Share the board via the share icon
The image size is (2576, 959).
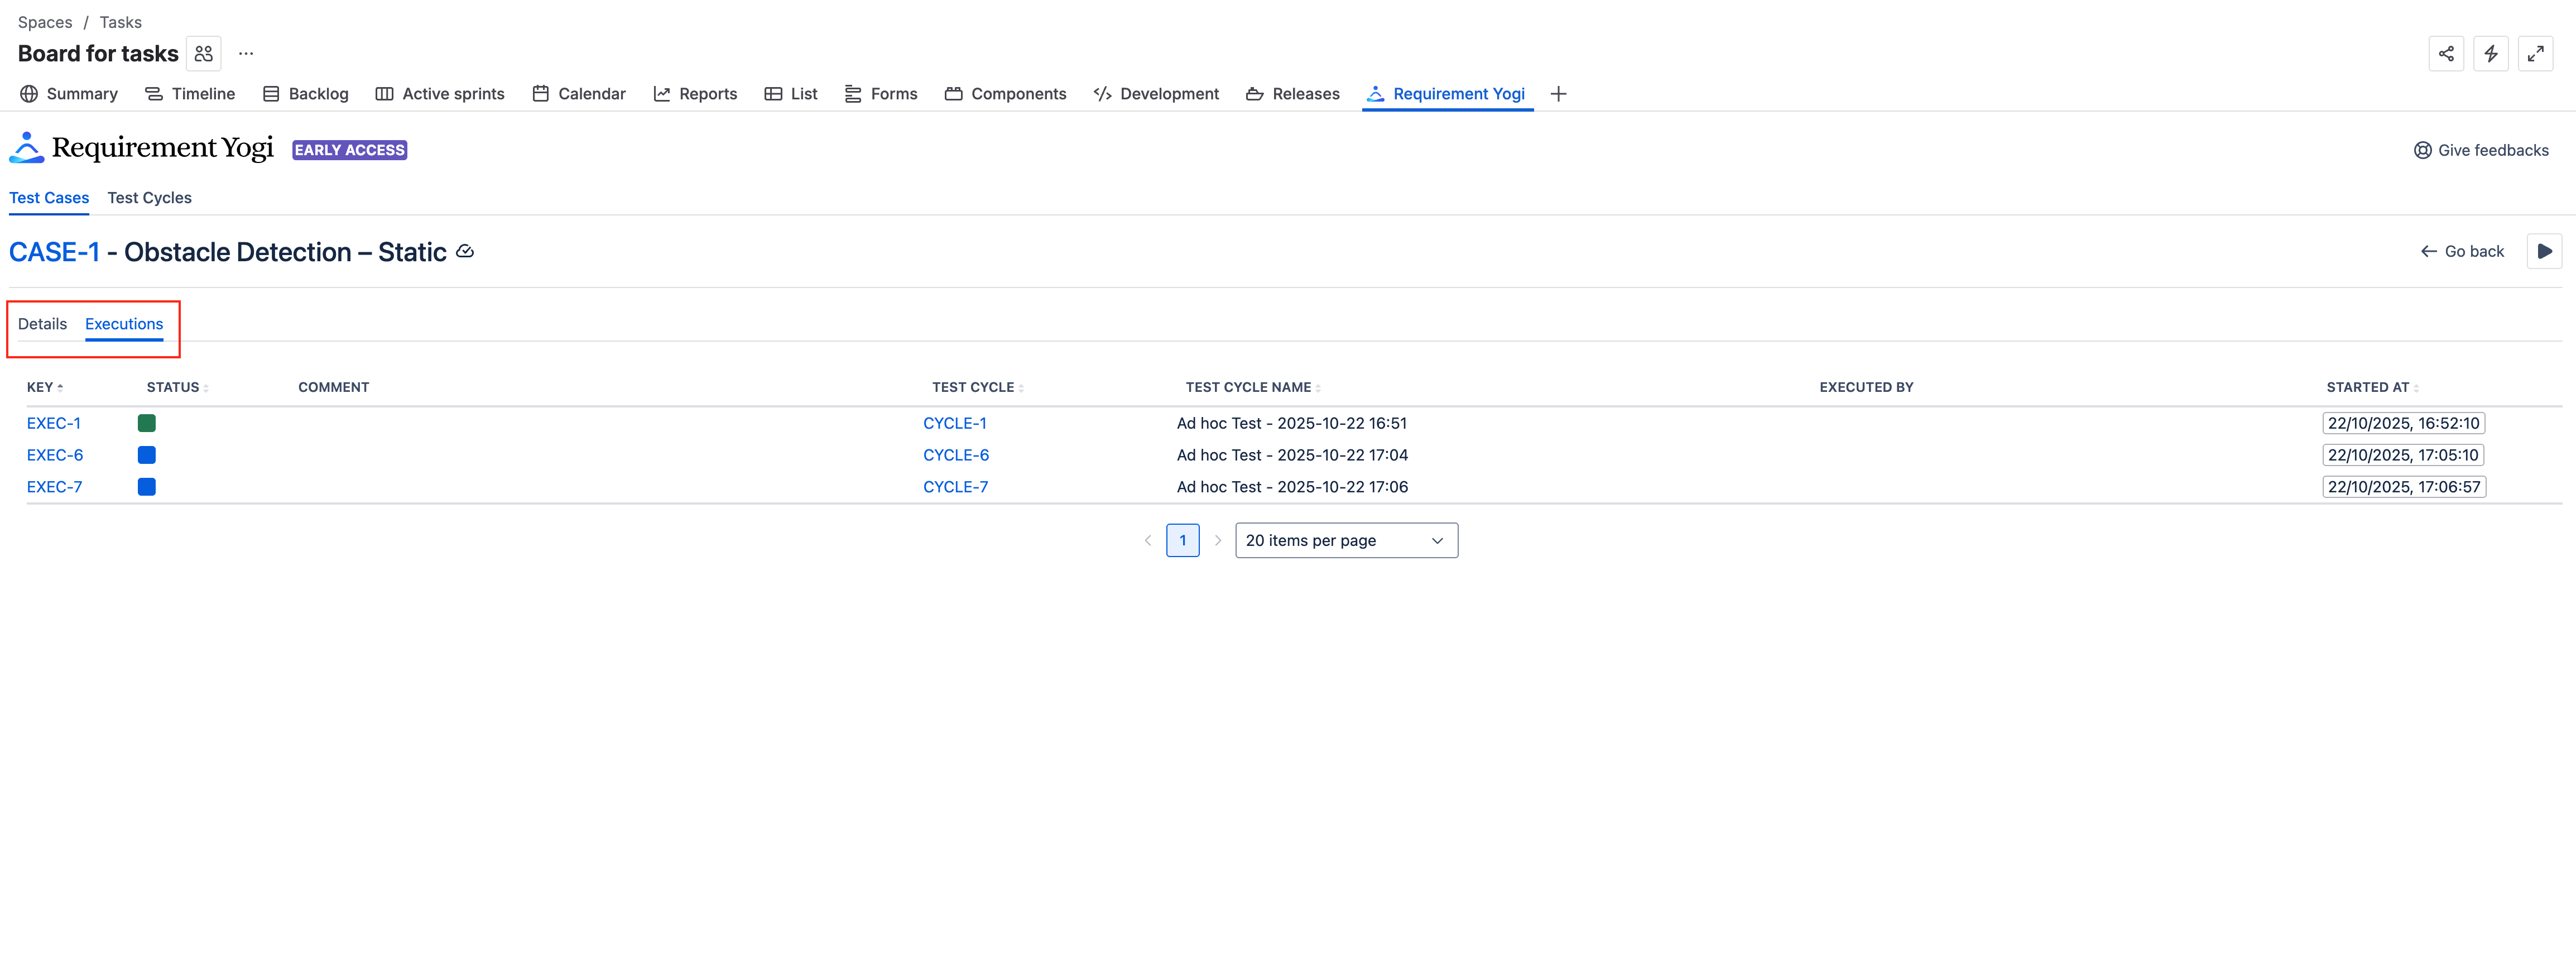pyautogui.click(x=2446, y=53)
